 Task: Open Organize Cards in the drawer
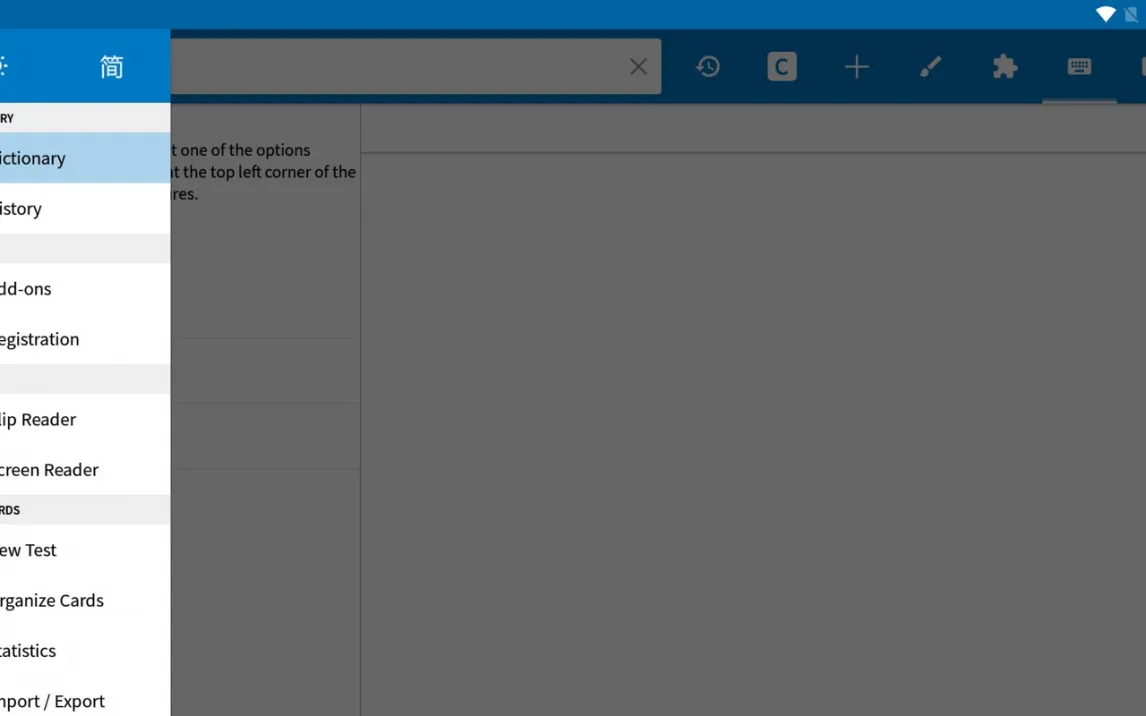[x=60, y=601]
